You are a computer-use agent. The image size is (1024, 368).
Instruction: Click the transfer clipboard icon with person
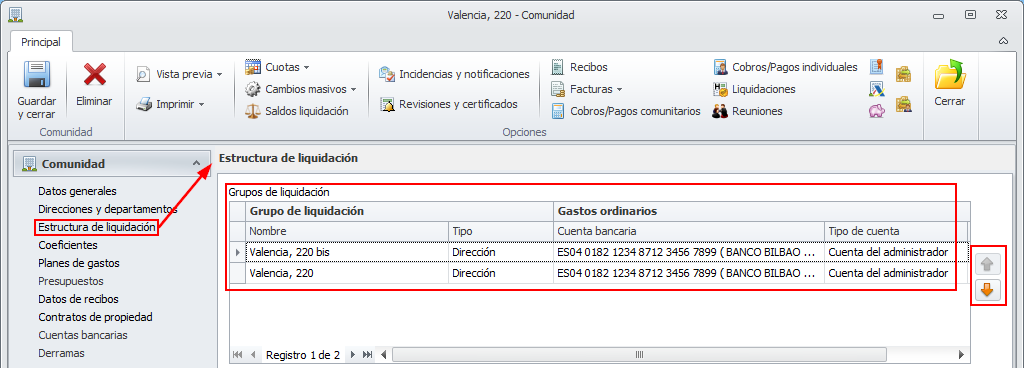click(903, 104)
